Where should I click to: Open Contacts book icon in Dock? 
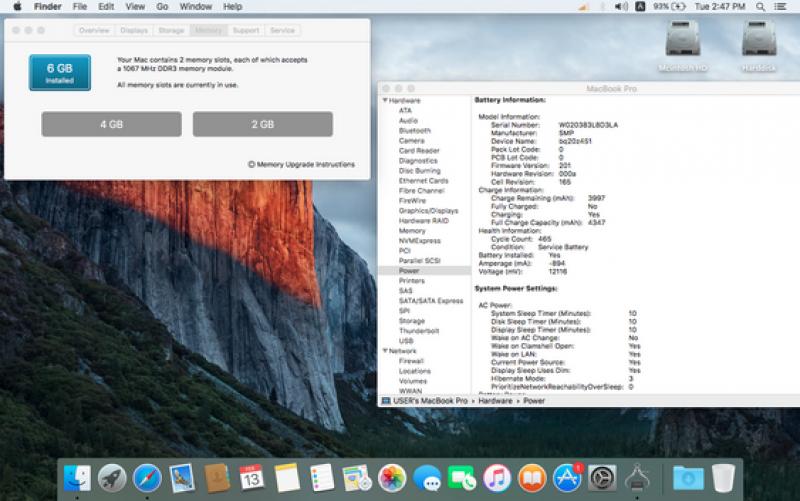point(217,478)
